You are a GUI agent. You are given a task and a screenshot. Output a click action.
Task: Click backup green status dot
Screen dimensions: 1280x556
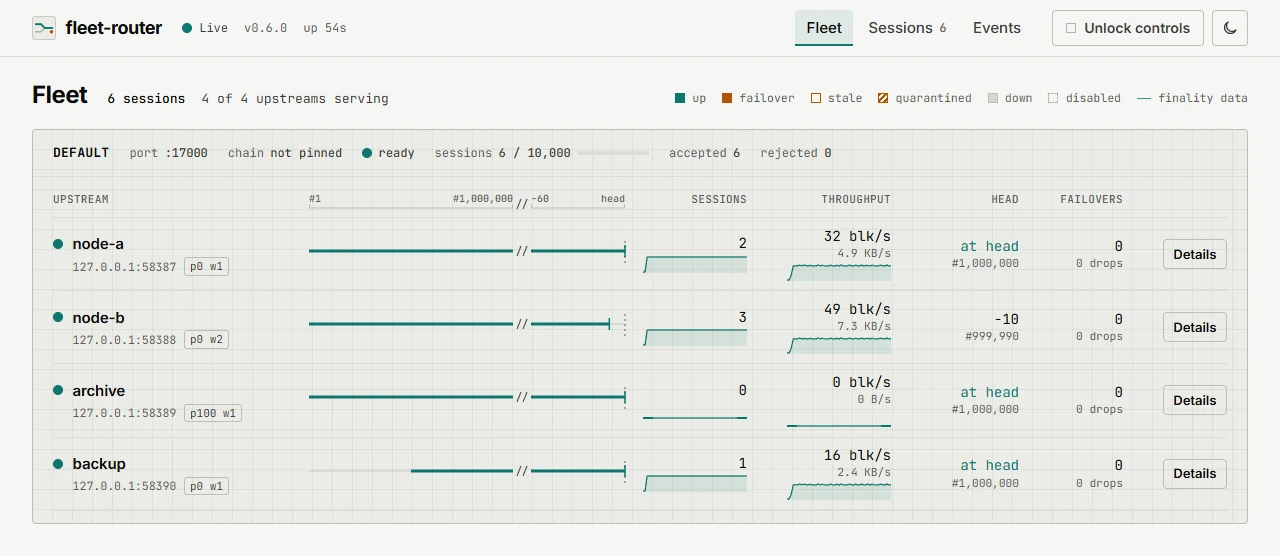pos(58,463)
